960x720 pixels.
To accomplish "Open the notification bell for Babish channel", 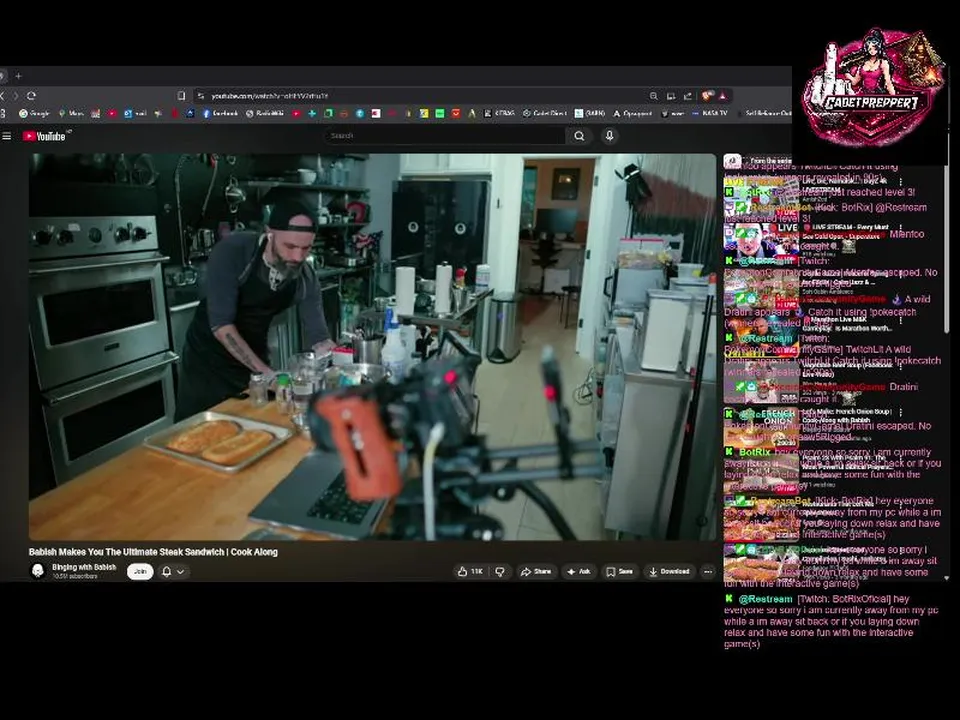I will tap(167, 572).
